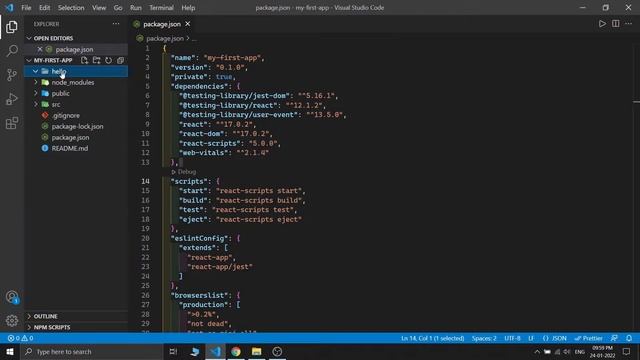Open the Selection menu
This screenshot has width=640, height=360.
click(x=71, y=8)
